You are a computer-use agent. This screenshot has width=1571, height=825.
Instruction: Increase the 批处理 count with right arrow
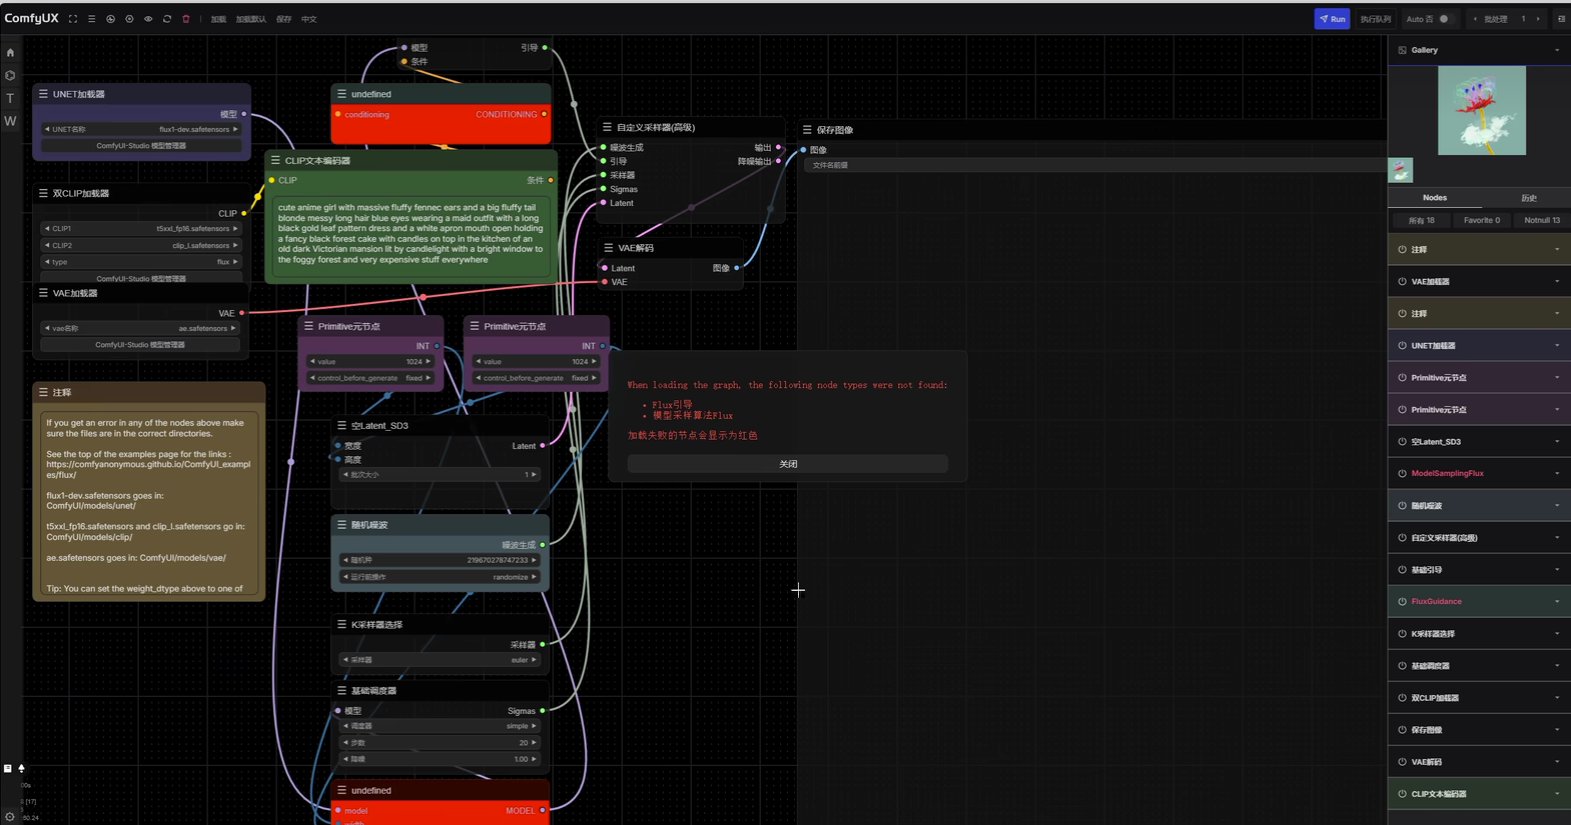1538,19
